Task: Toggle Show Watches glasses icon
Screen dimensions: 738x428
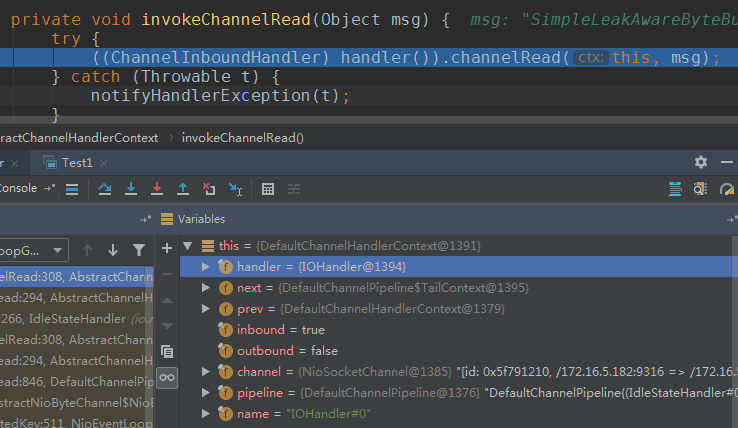Action: point(167,378)
